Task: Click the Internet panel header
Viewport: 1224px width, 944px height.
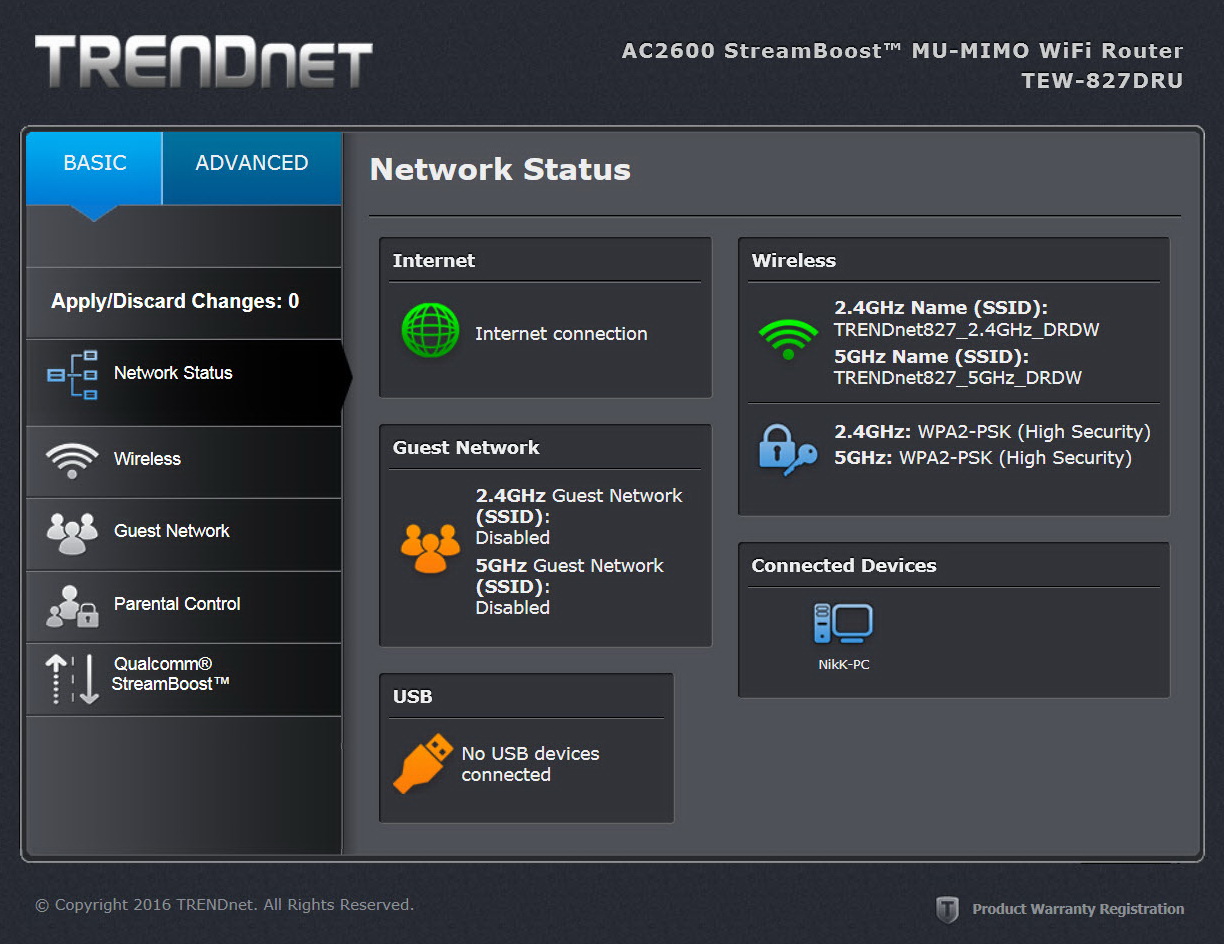Action: point(434,261)
